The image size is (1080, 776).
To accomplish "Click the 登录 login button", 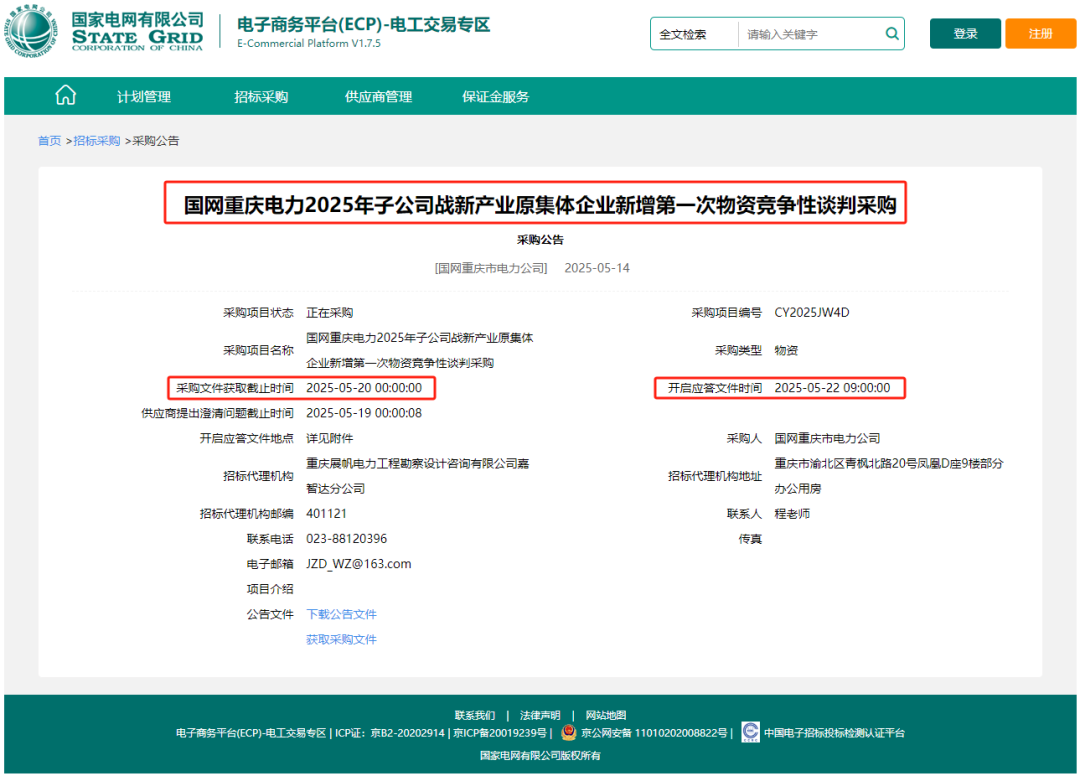I will point(965,34).
